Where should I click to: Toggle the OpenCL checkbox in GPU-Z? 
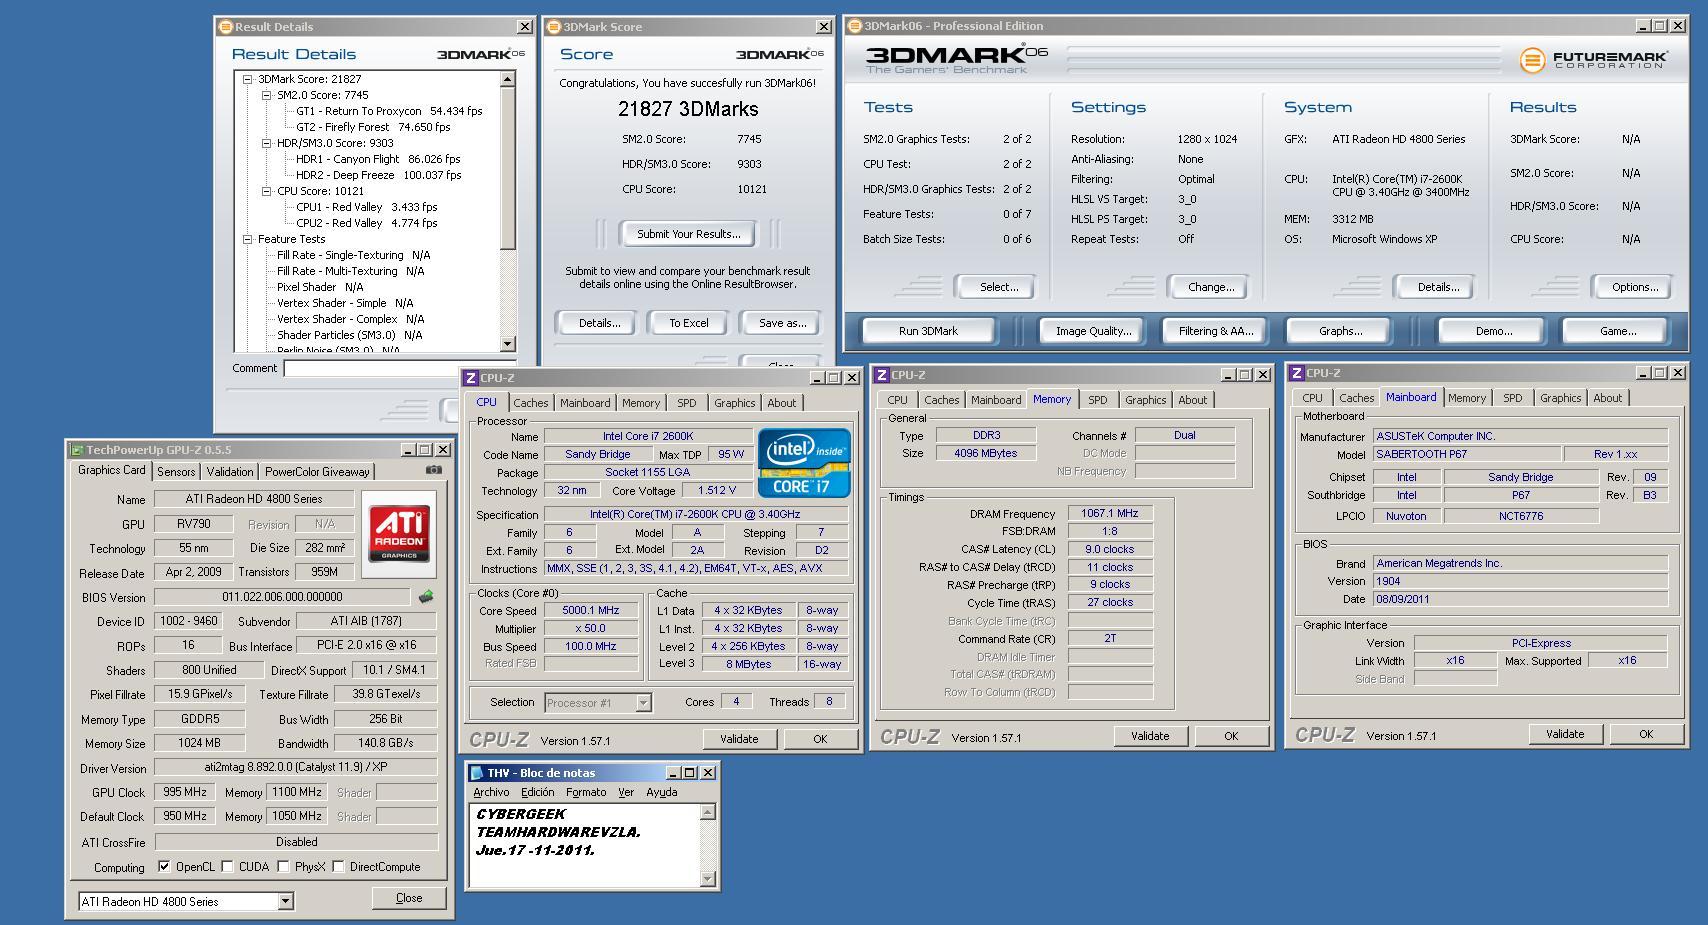tap(164, 867)
